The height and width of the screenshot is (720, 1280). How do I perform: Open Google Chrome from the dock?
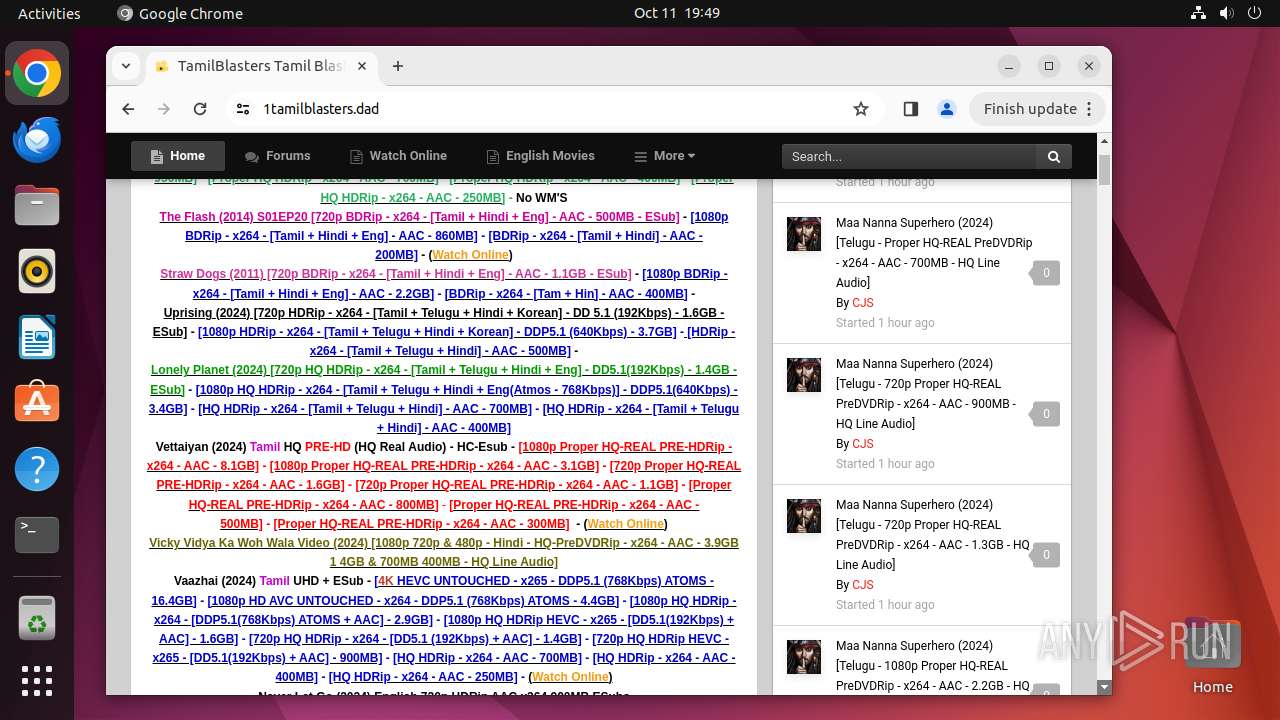tap(37, 74)
